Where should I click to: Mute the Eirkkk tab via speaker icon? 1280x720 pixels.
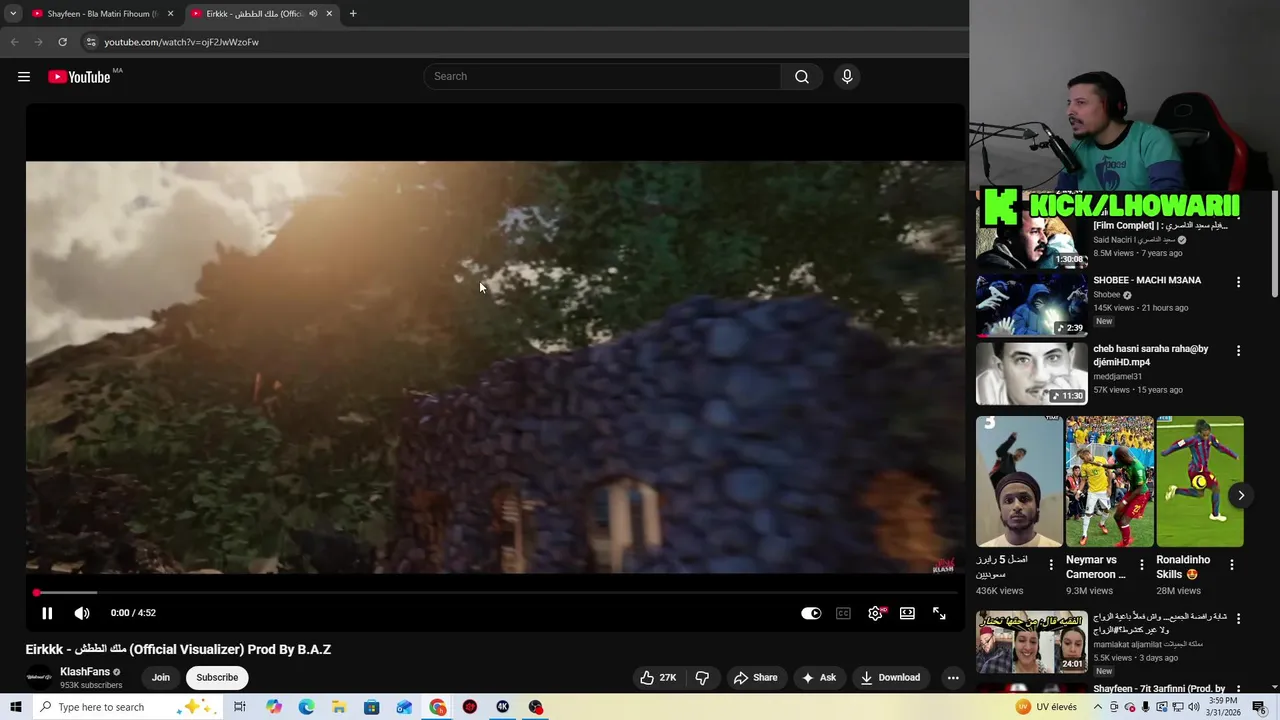click(313, 14)
